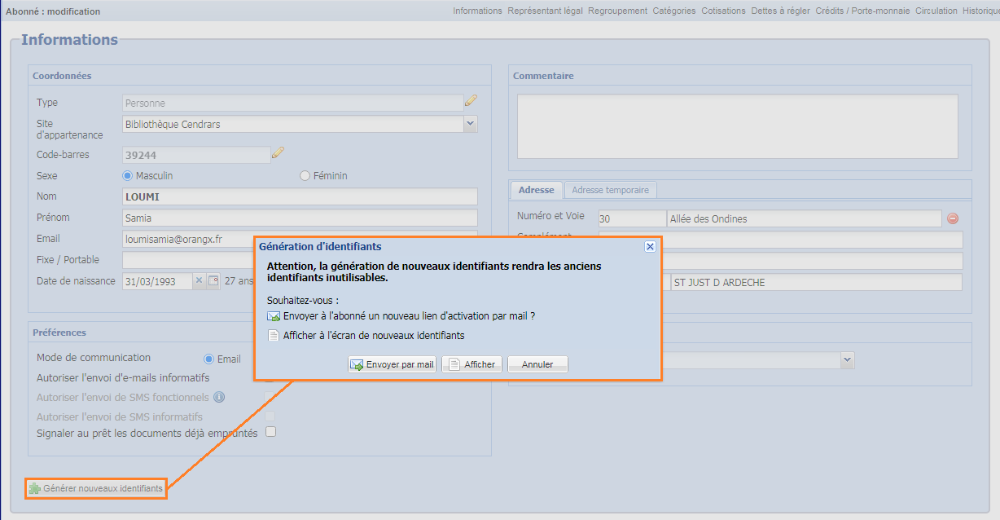Close the Génération d'identifiants dialog
Image resolution: width=1000 pixels, height=520 pixels.
[650, 246]
